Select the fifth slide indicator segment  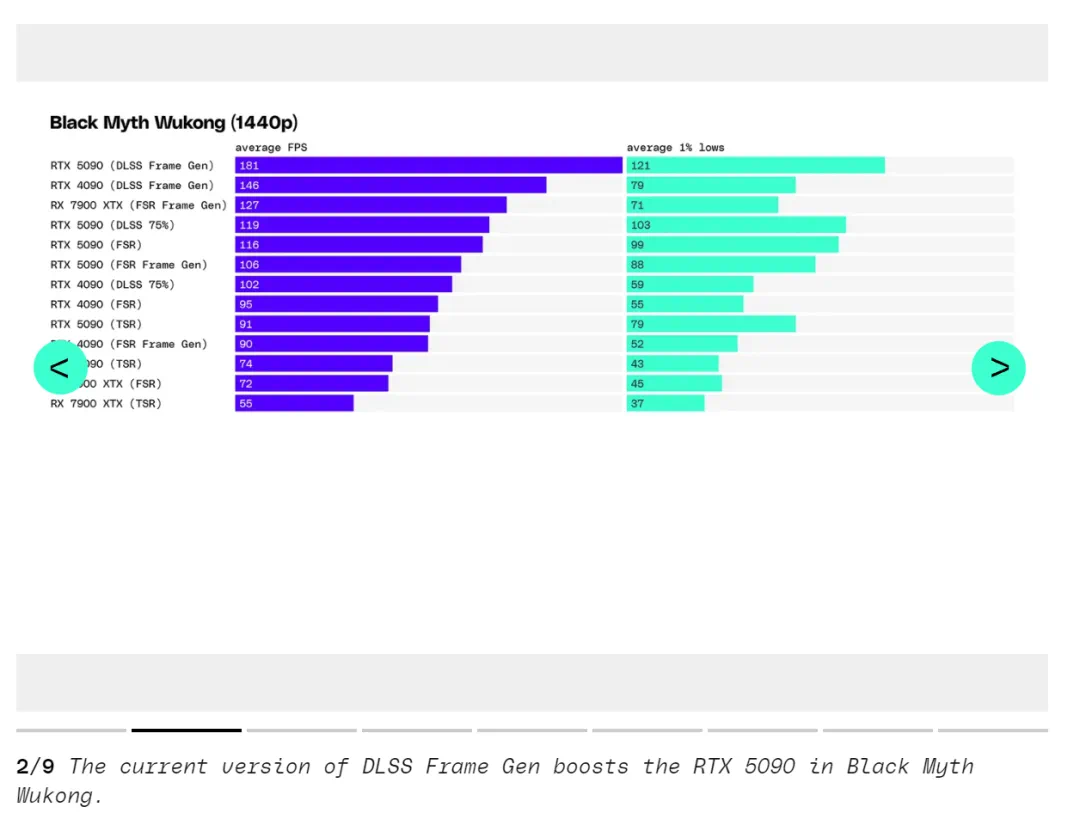pos(532,730)
